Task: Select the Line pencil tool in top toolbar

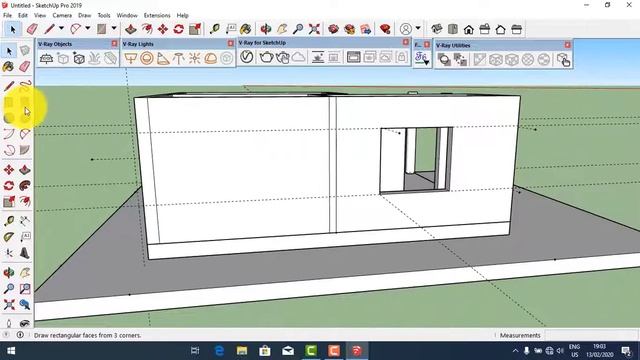Action: click(50, 29)
